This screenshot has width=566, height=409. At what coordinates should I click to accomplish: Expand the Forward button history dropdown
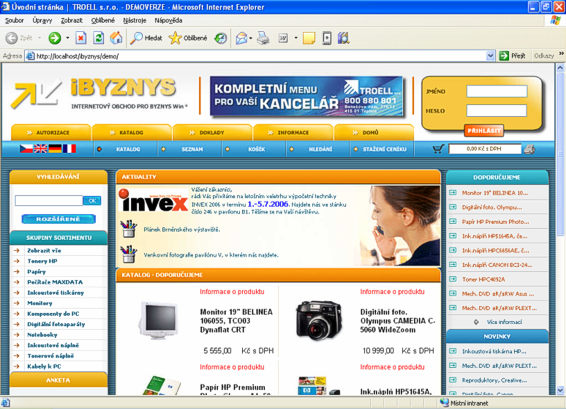(68, 38)
